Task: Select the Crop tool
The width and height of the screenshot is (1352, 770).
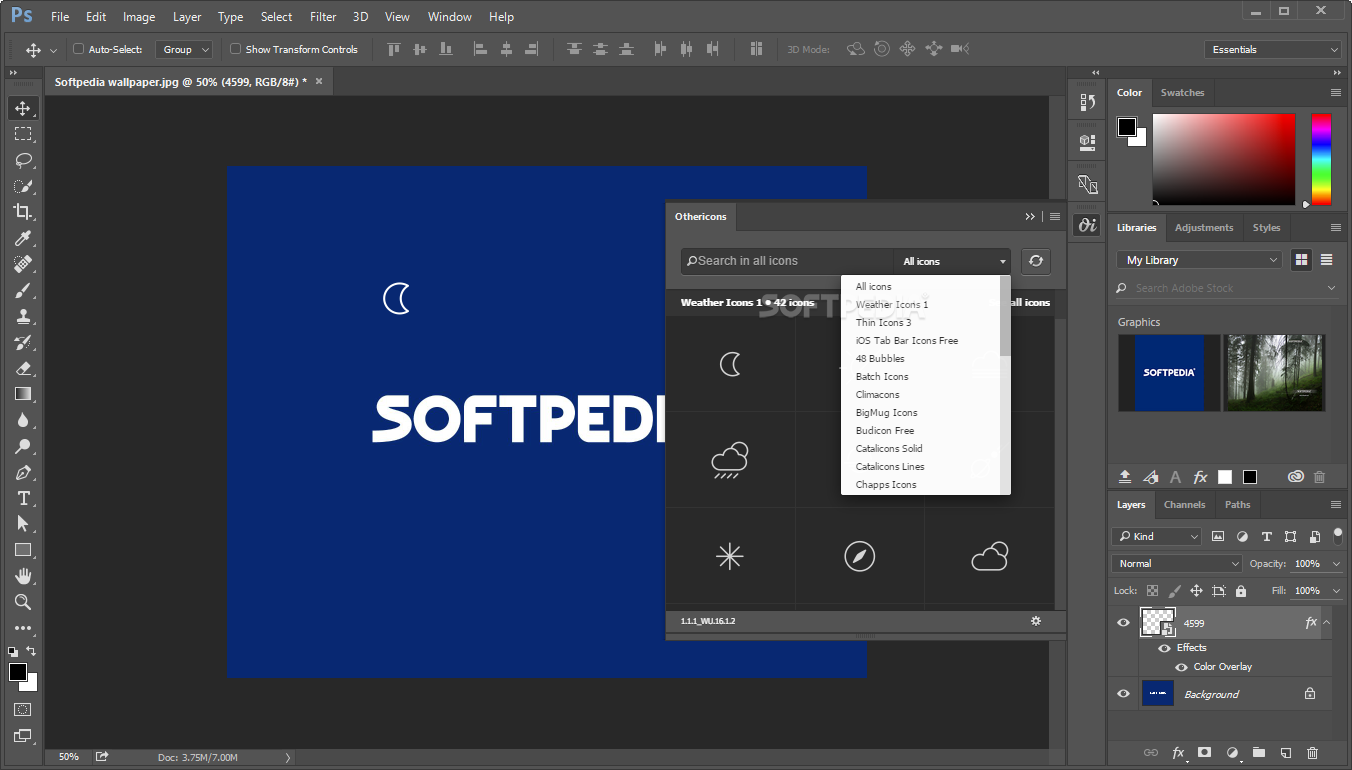Action: tap(23, 212)
